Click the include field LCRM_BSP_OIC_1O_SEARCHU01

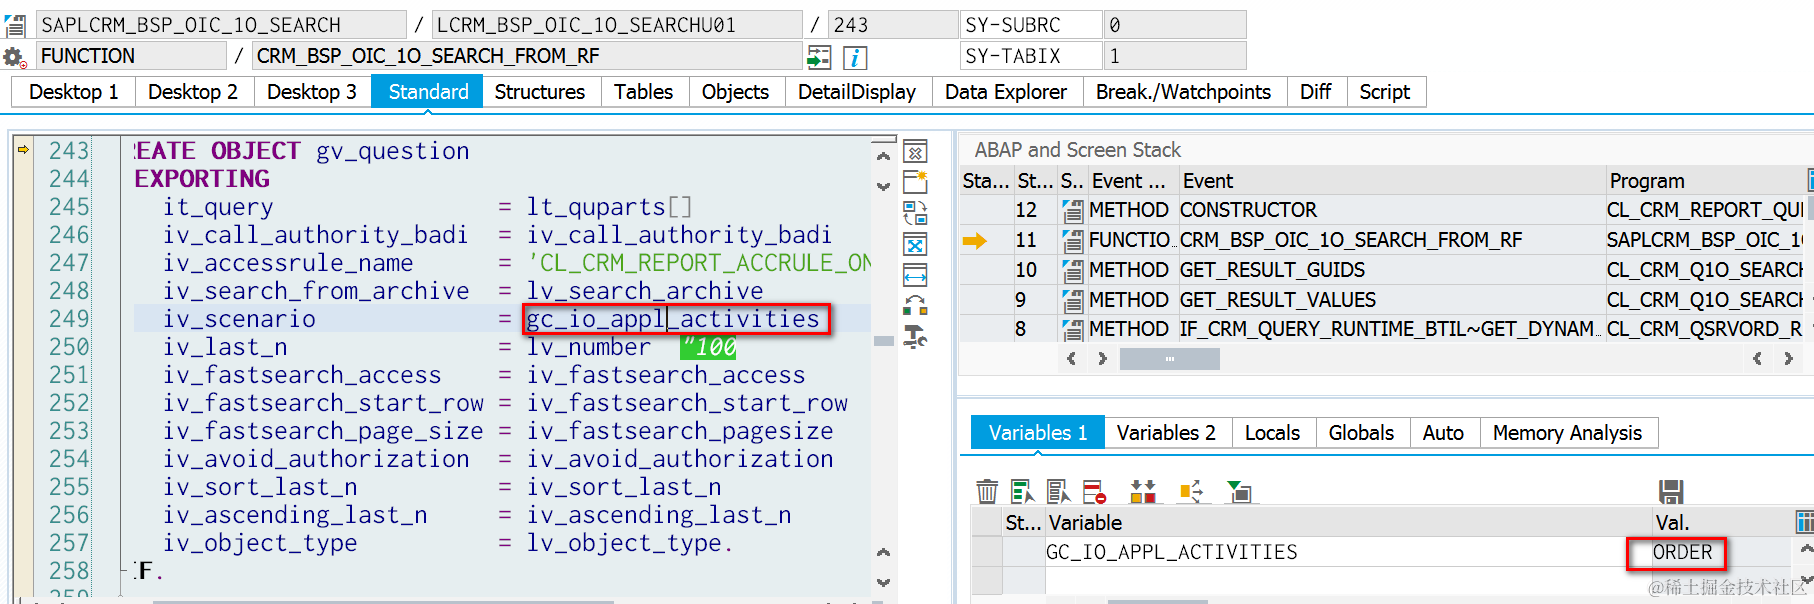pos(617,25)
